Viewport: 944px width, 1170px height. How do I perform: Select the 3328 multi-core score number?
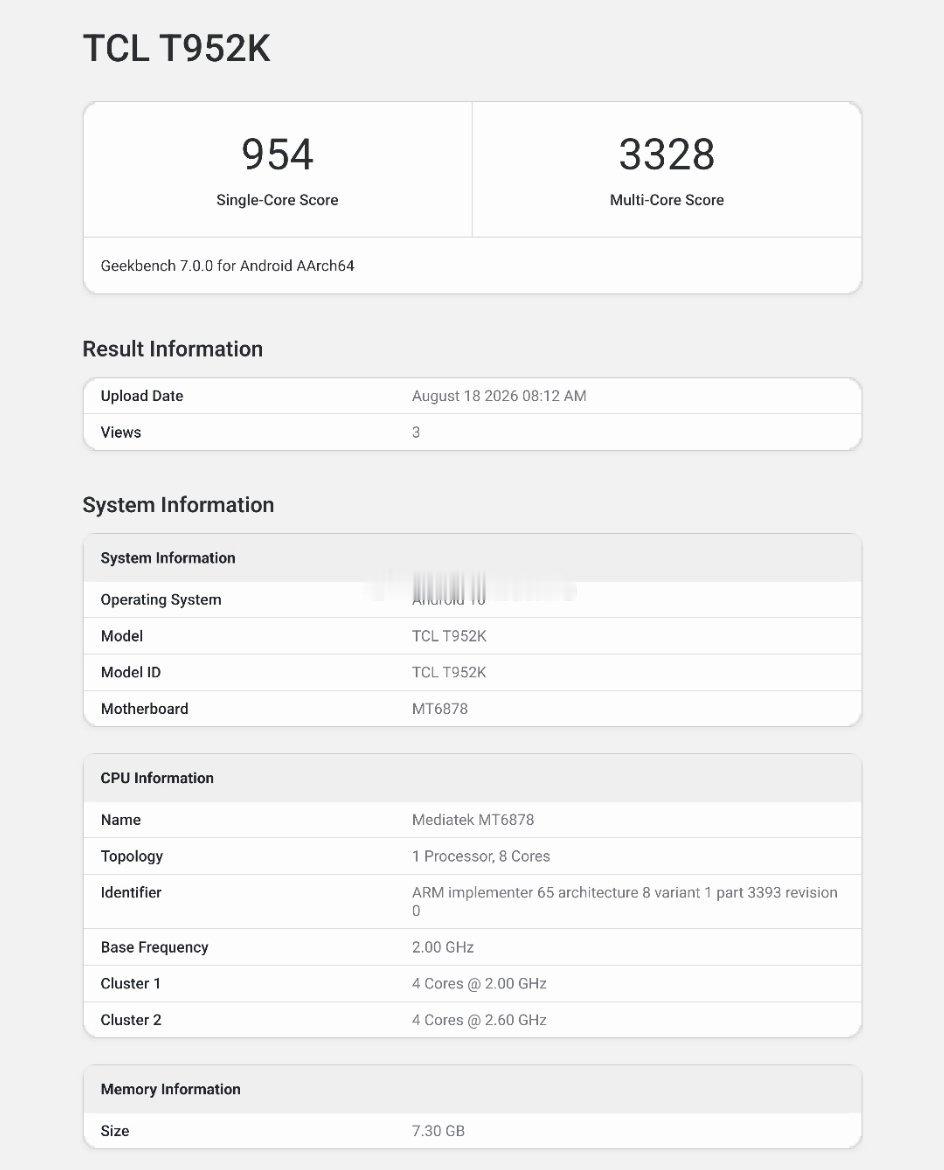tap(666, 154)
